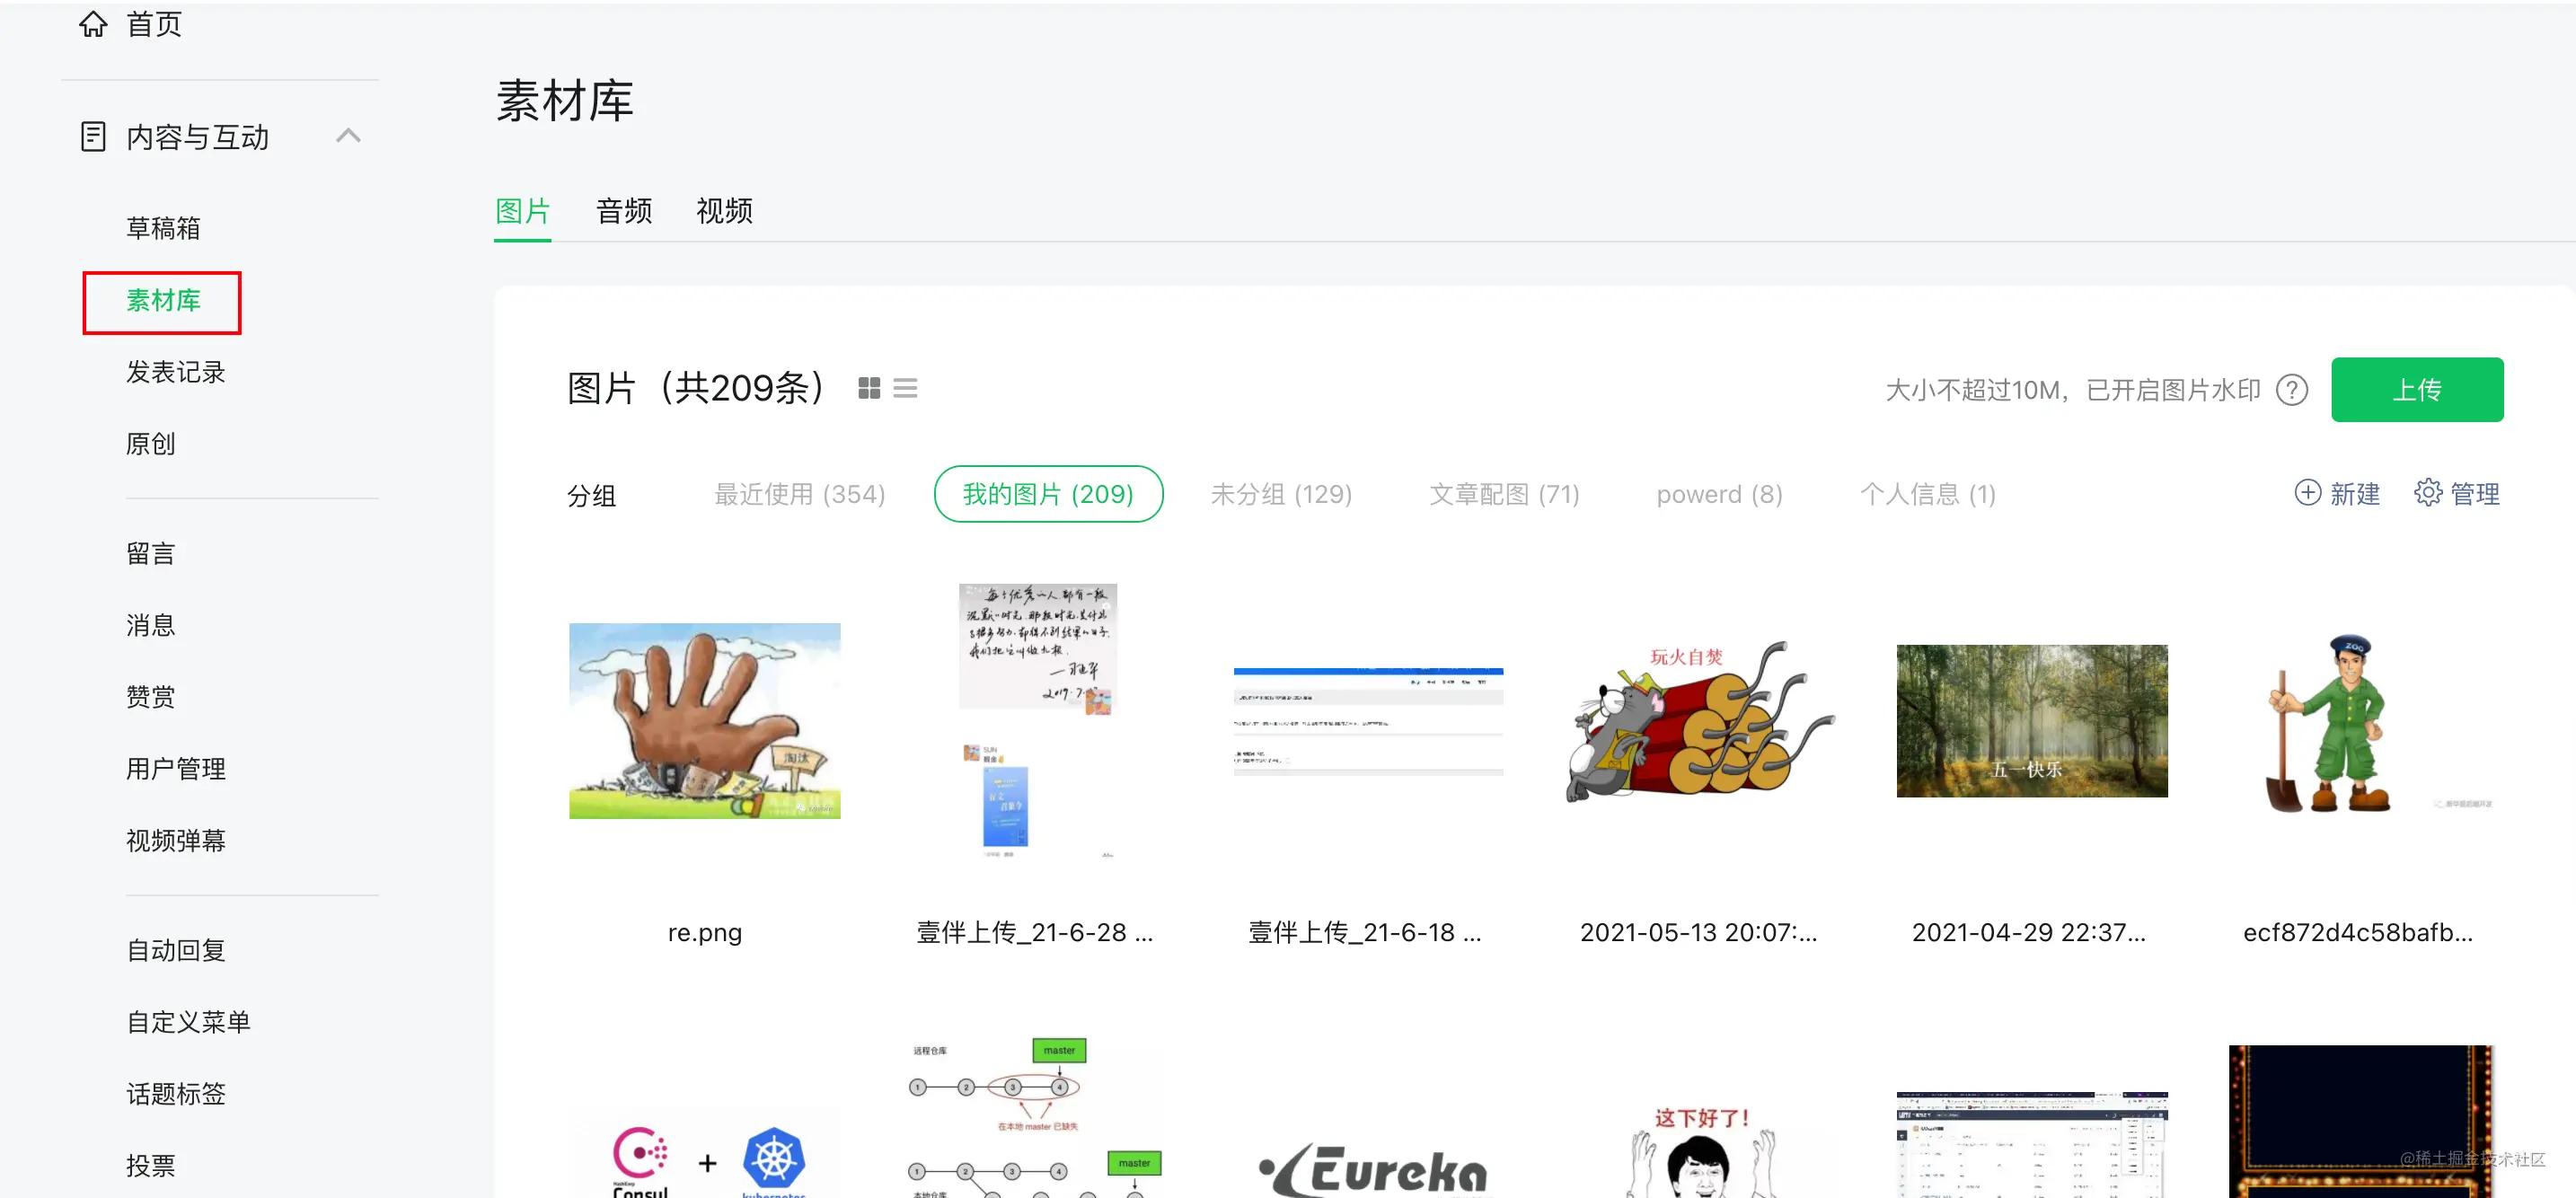The width and height of the screenshot is (2576, 1198).
Task: Select the 未分组 image filter
Action: coord(1282,493)
